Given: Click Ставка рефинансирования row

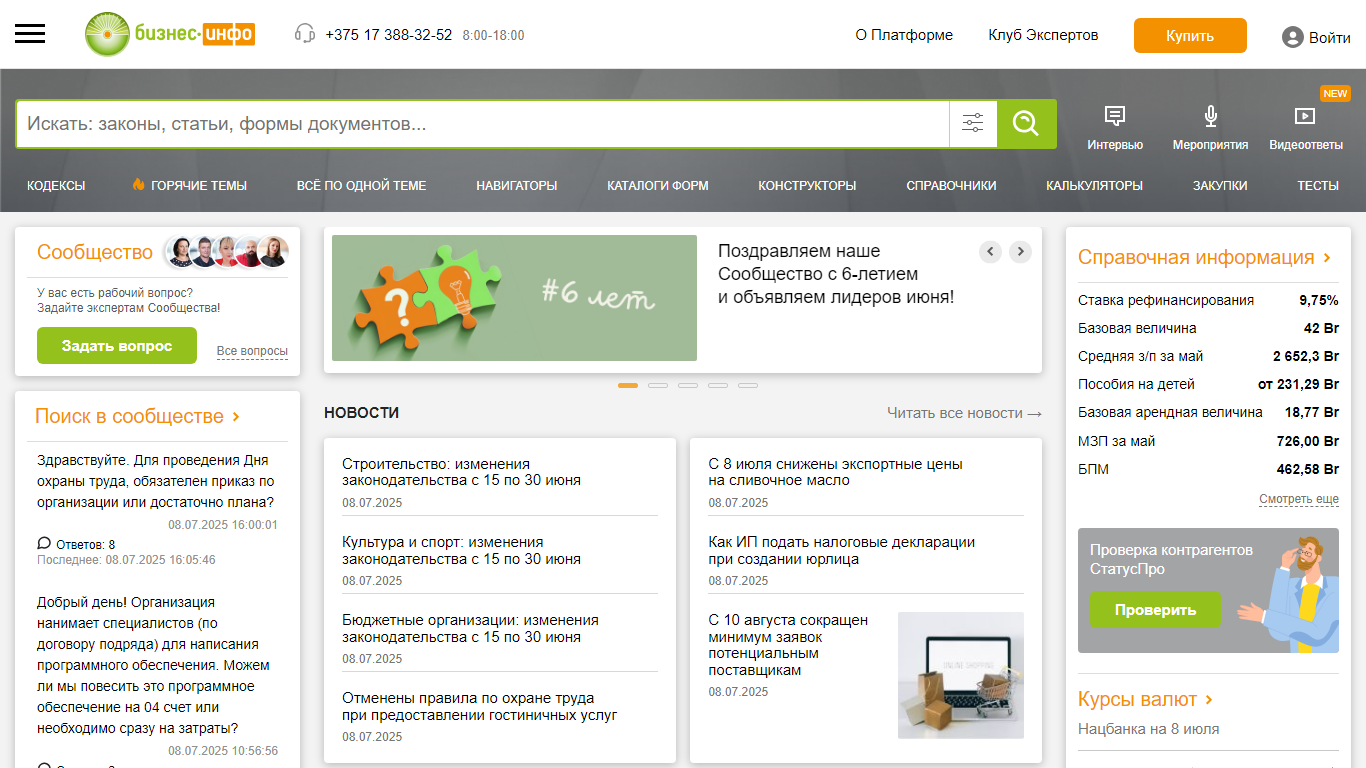Looking at the screenshot, I should pos(1208,300).
